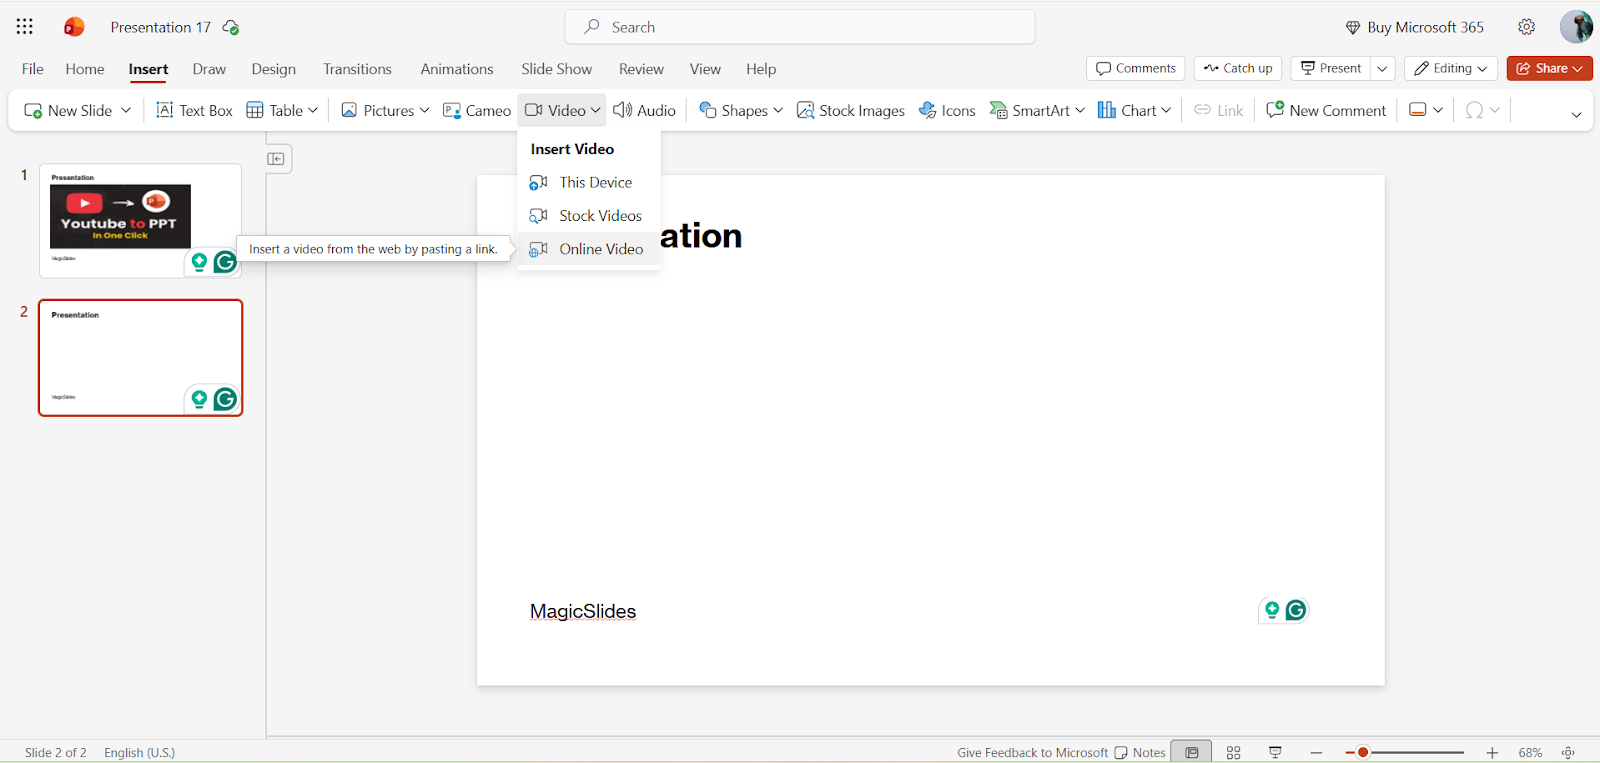Open the app launcher grid
This screenshot has height=763, width=1600.
25,27
